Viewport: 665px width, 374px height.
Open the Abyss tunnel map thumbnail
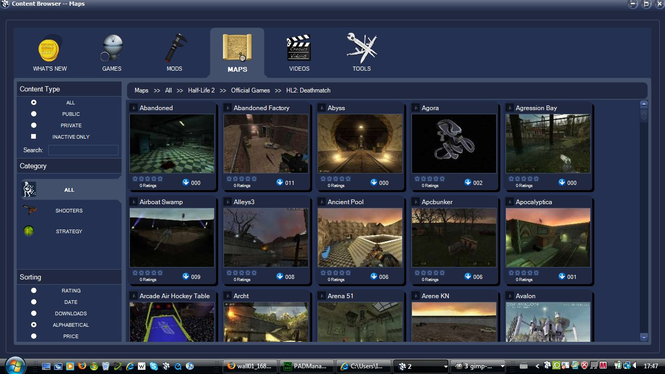coord(360,143)
